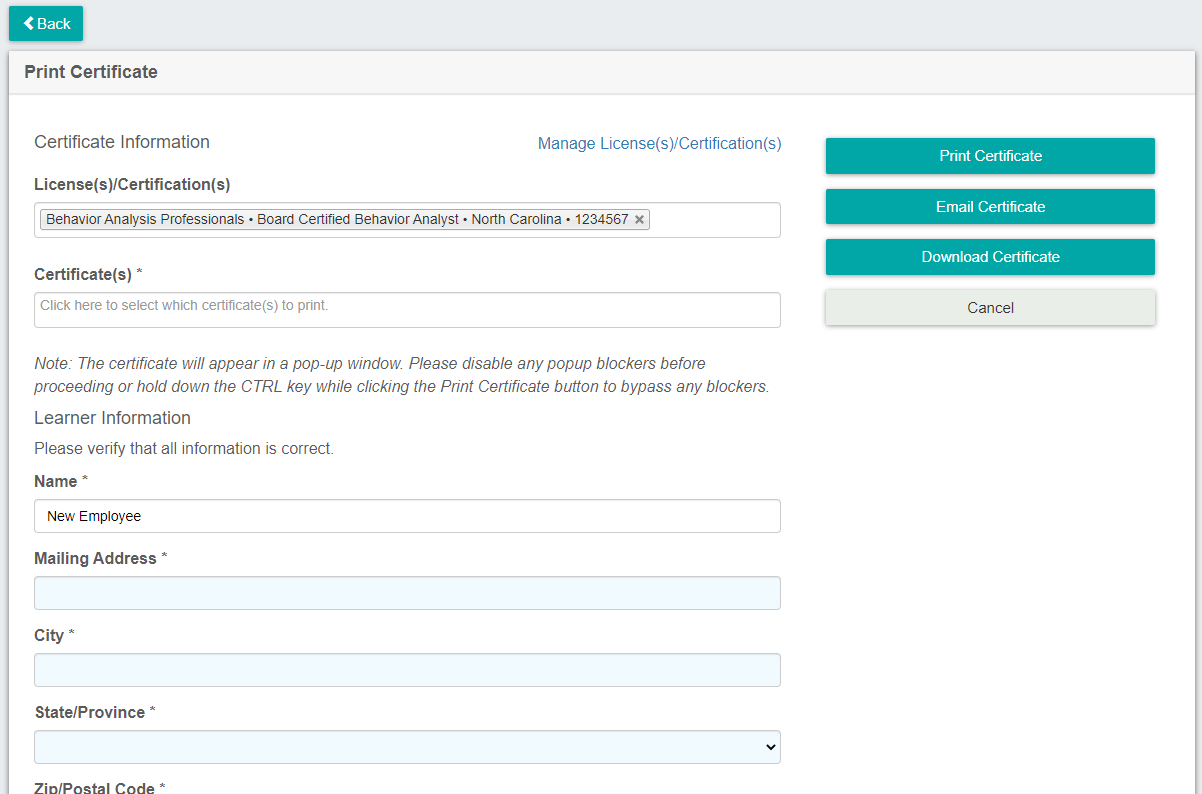
Task: Expand the State/Province dropdown
Action: (x=407, y=747)
